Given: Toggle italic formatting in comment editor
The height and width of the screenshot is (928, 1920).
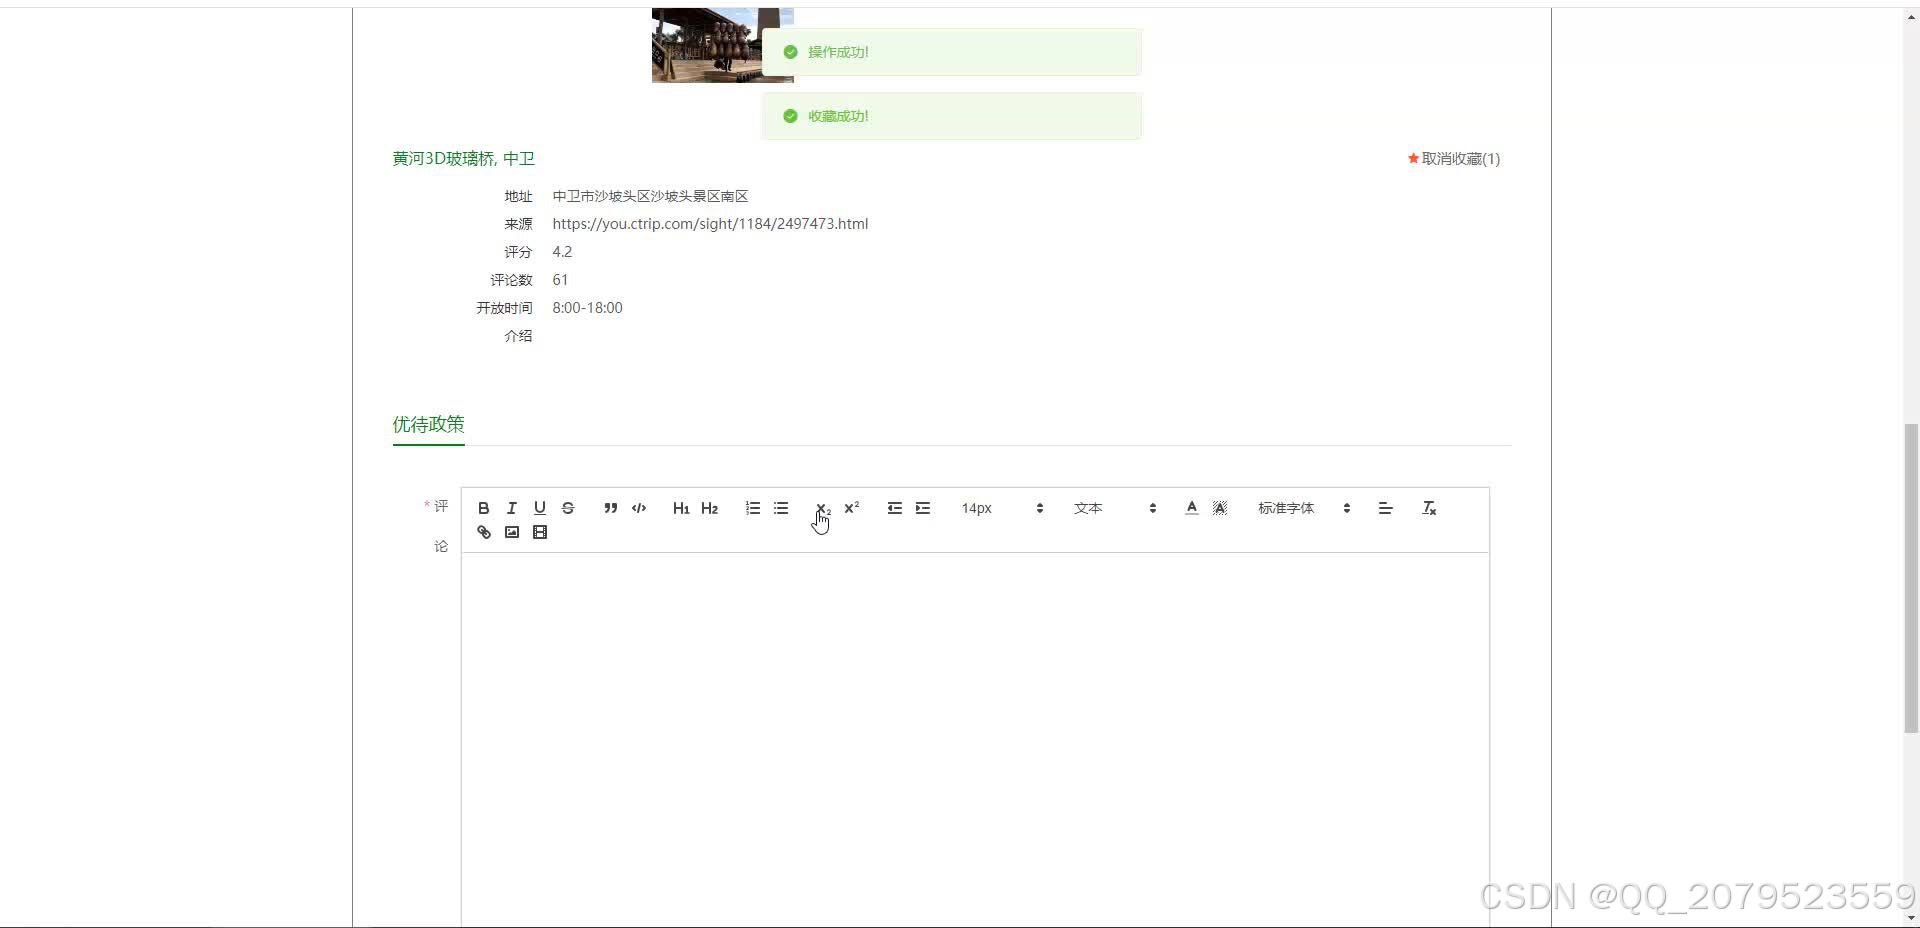Looking at the screenshot, I should click(512, 508).
